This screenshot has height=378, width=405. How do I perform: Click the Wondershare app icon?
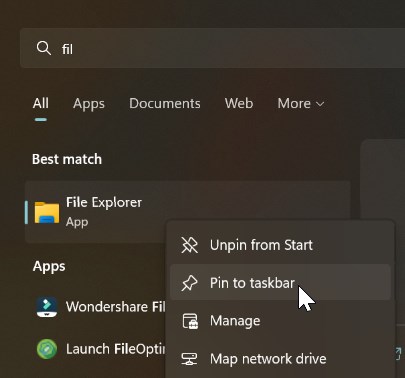tap(47, 307)
